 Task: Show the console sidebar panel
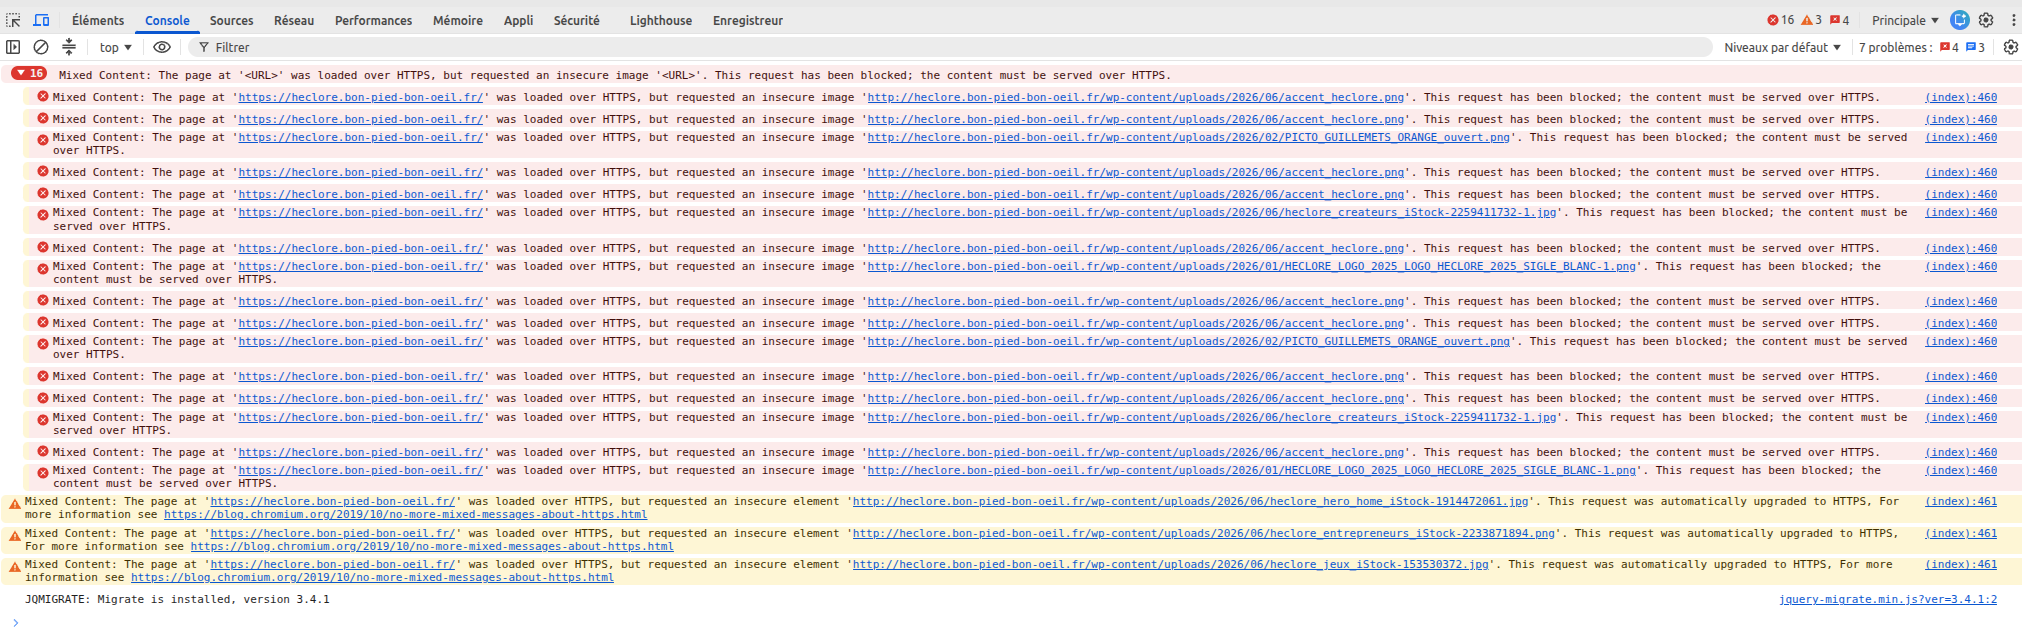(x=13, y=47)
